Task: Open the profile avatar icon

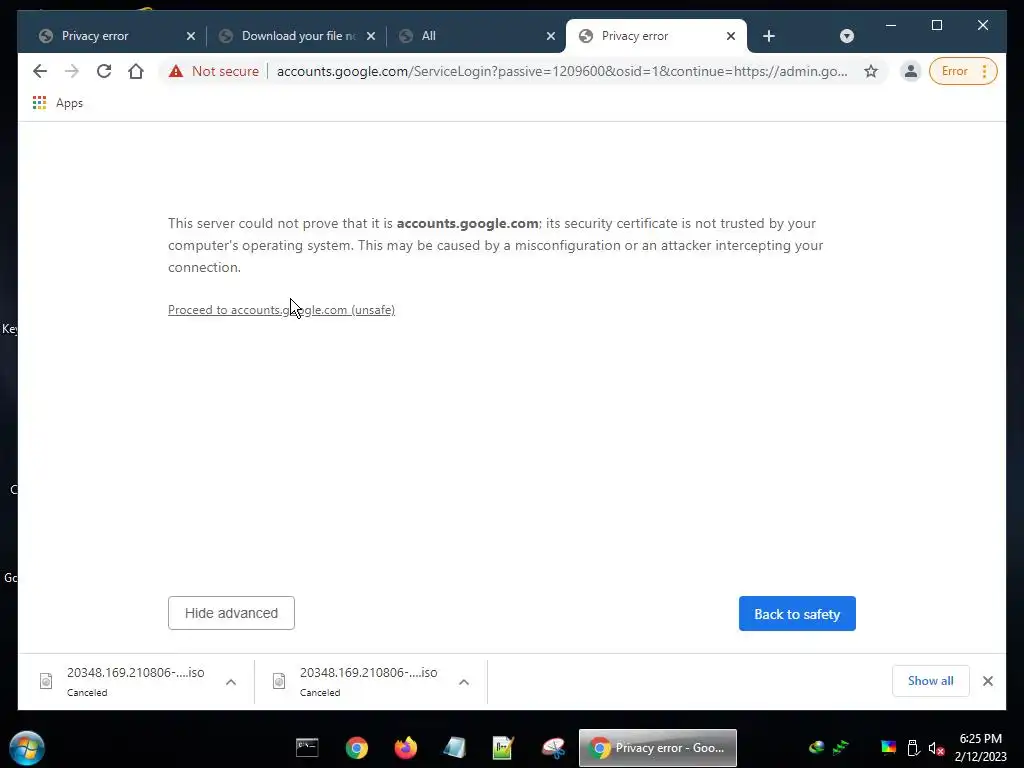Action: pyautogui.click(x=910, y=71)
